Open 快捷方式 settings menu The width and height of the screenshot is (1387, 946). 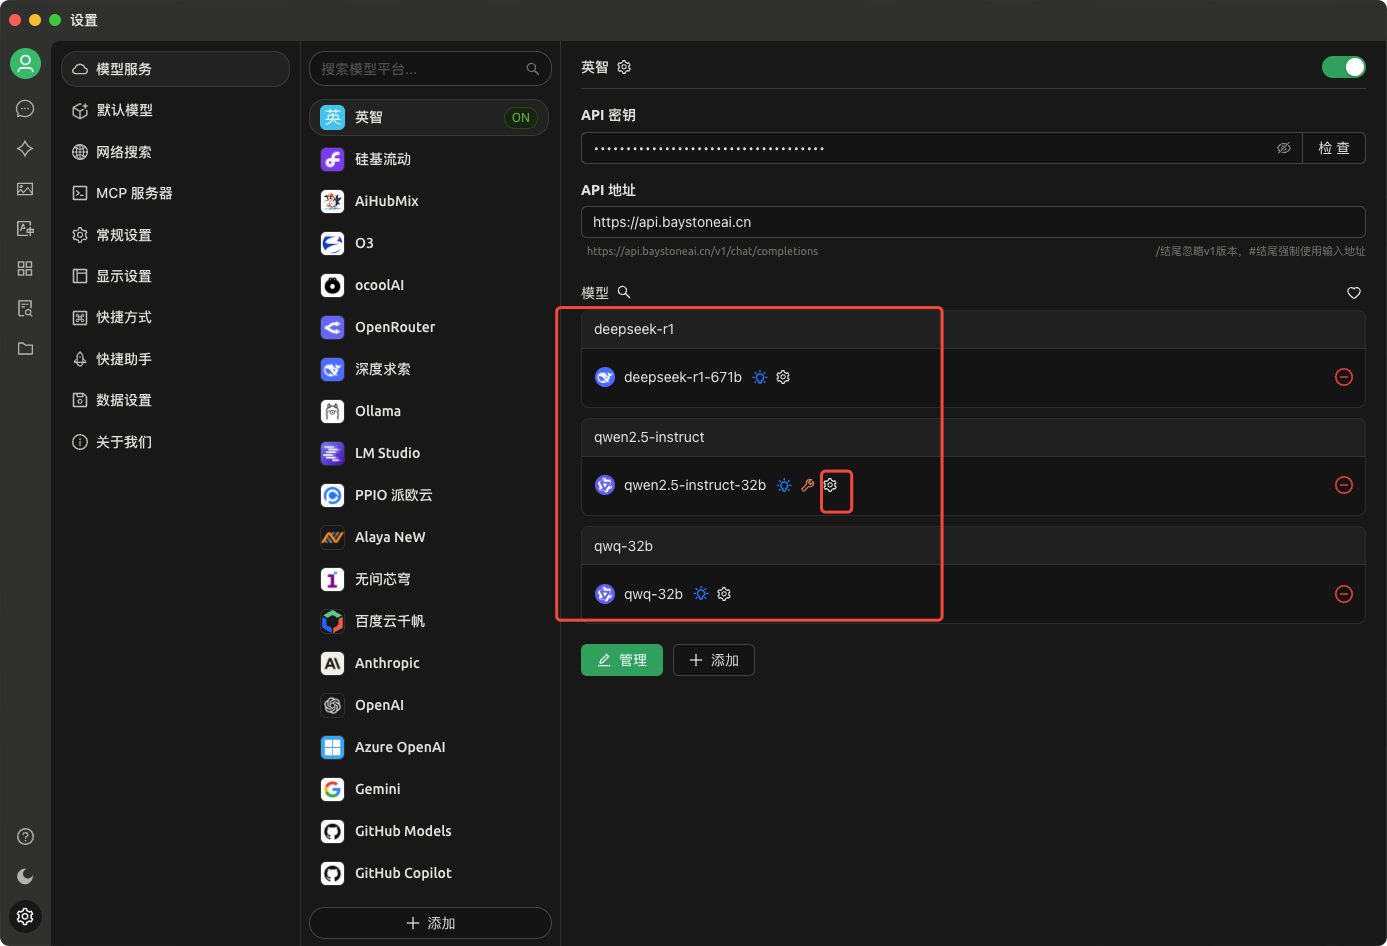(x=175, y=317)
